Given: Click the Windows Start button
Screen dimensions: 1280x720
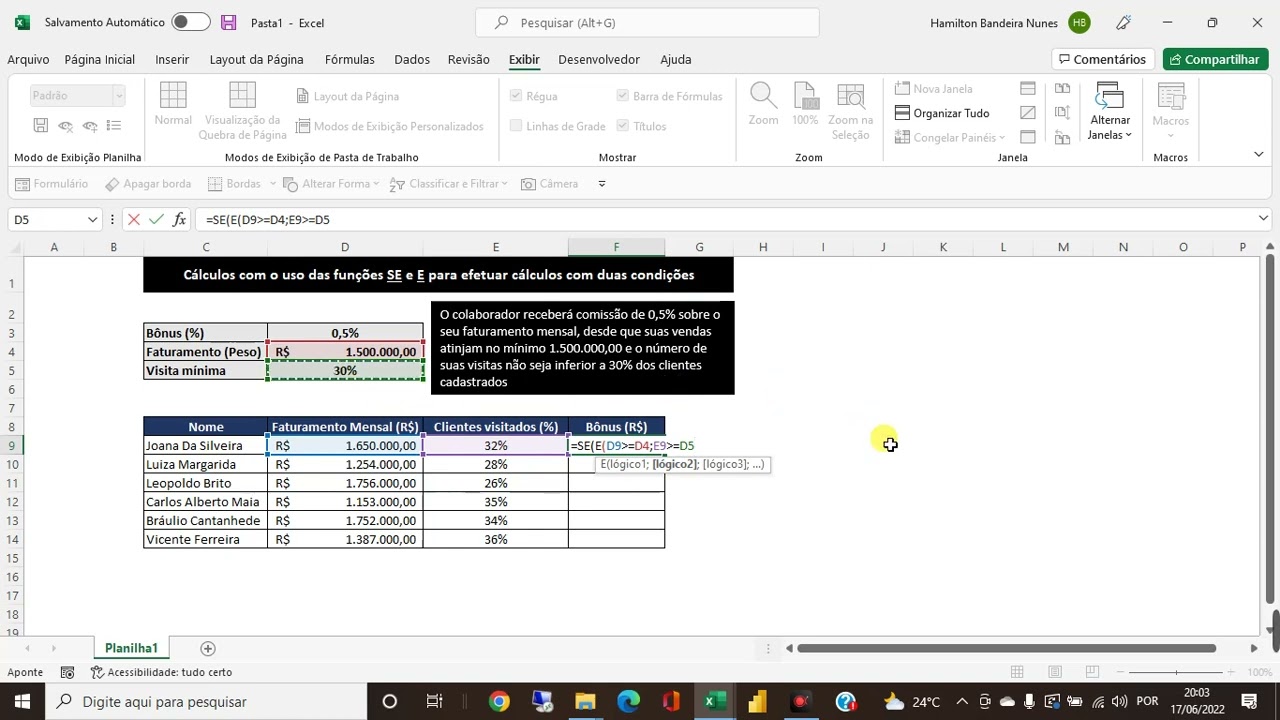Looking at the screenshot, I should click(22, 701).
